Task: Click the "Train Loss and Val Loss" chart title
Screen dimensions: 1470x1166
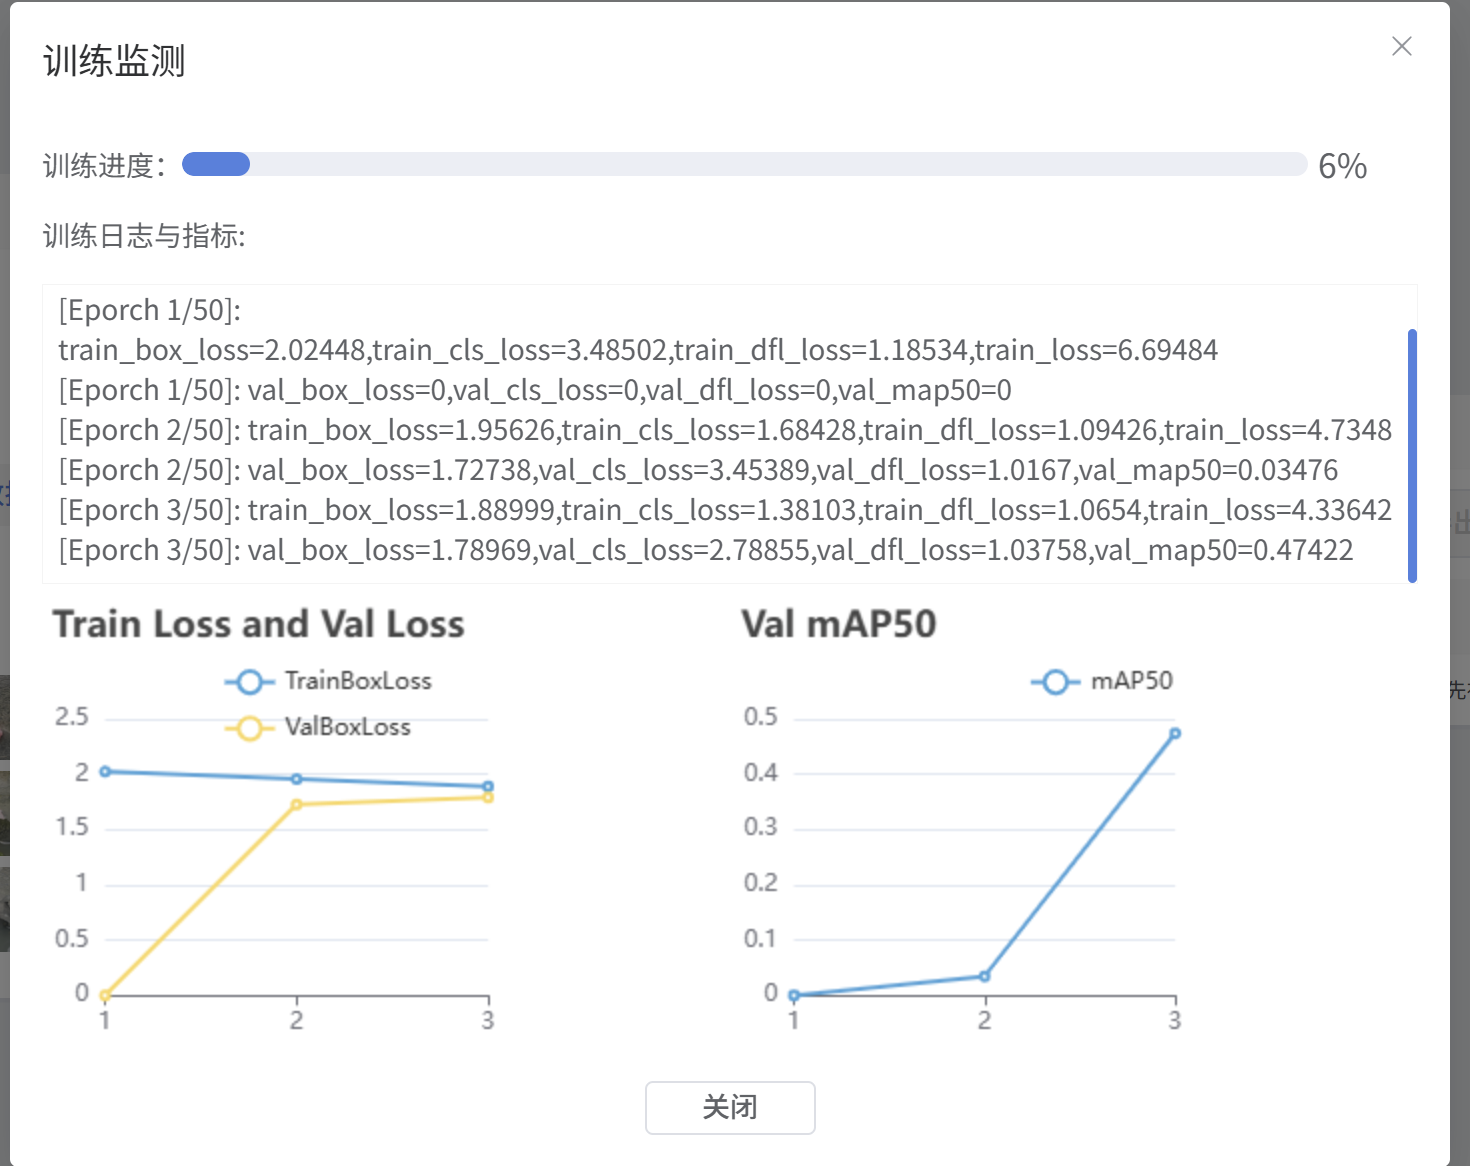Action: point(258,624)
